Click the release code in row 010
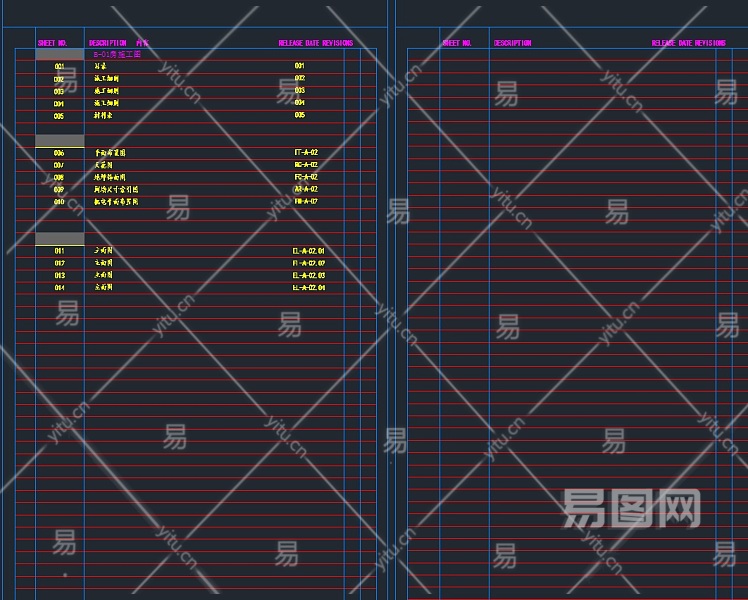Image resolution: width=748 pixels, height=600 pixels. [x=306, y=201]
